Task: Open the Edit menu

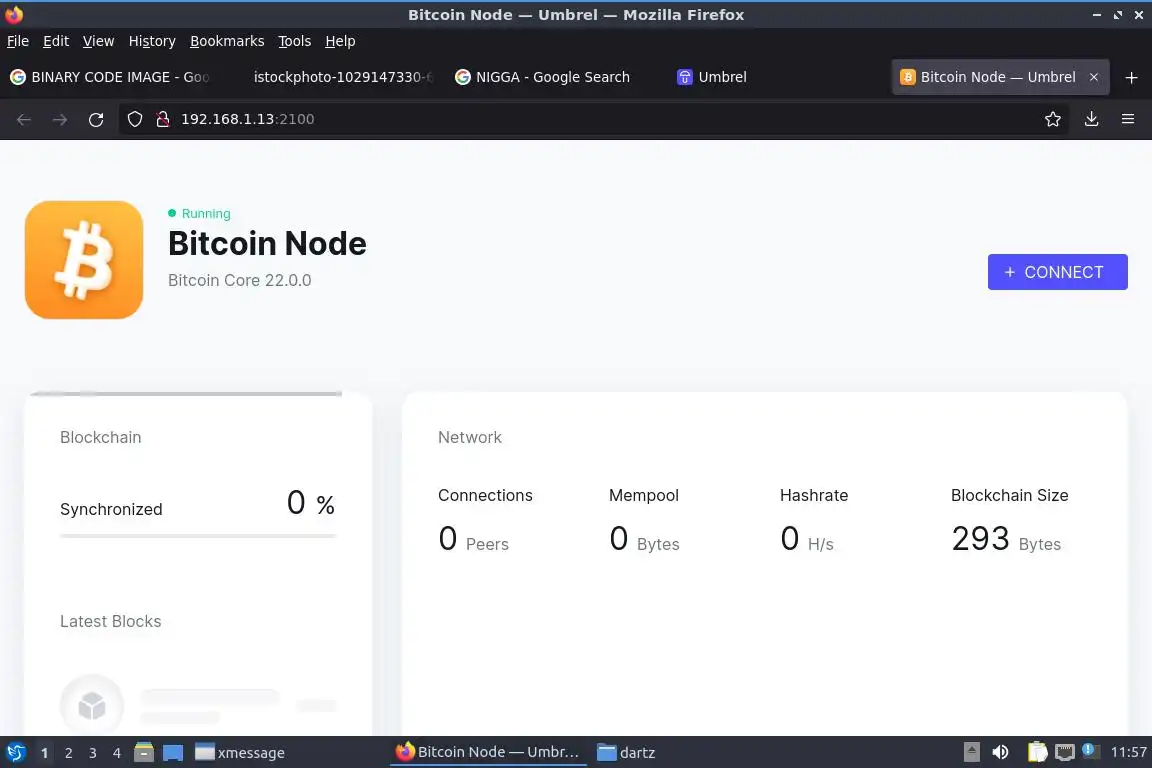Action: tap(56, 41)
